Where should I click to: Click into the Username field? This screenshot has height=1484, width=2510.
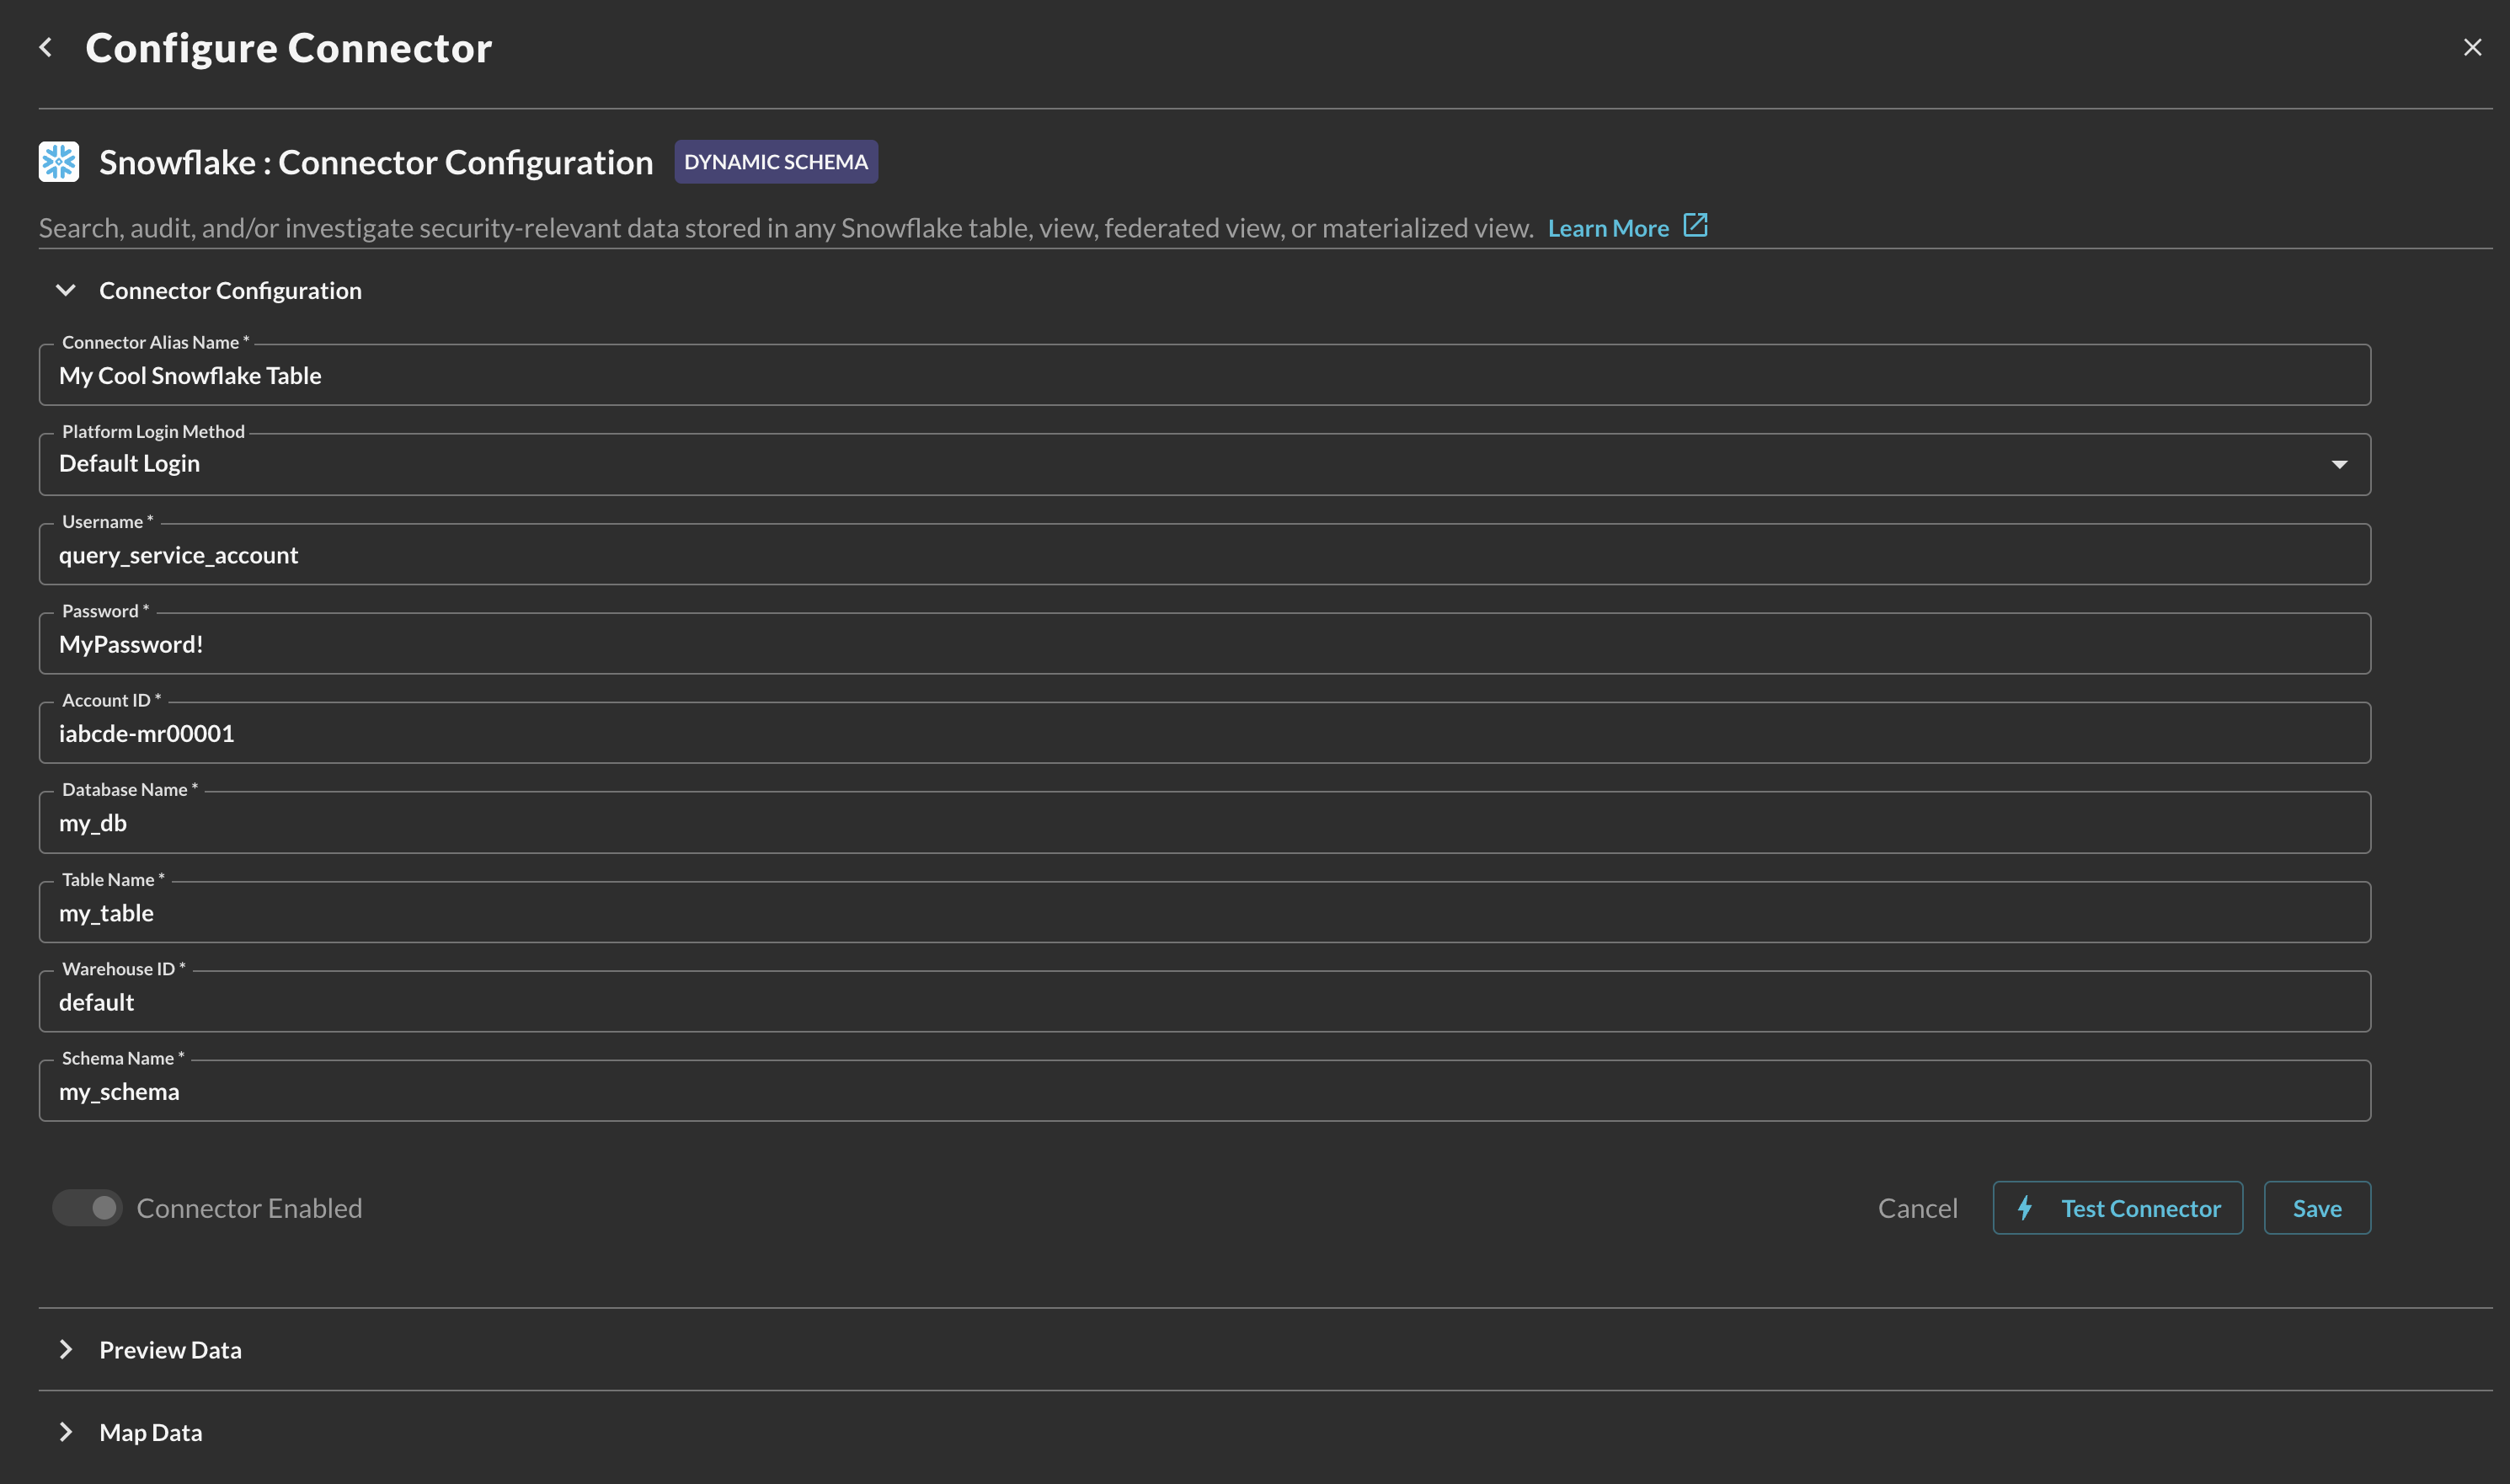point(1204,554)
